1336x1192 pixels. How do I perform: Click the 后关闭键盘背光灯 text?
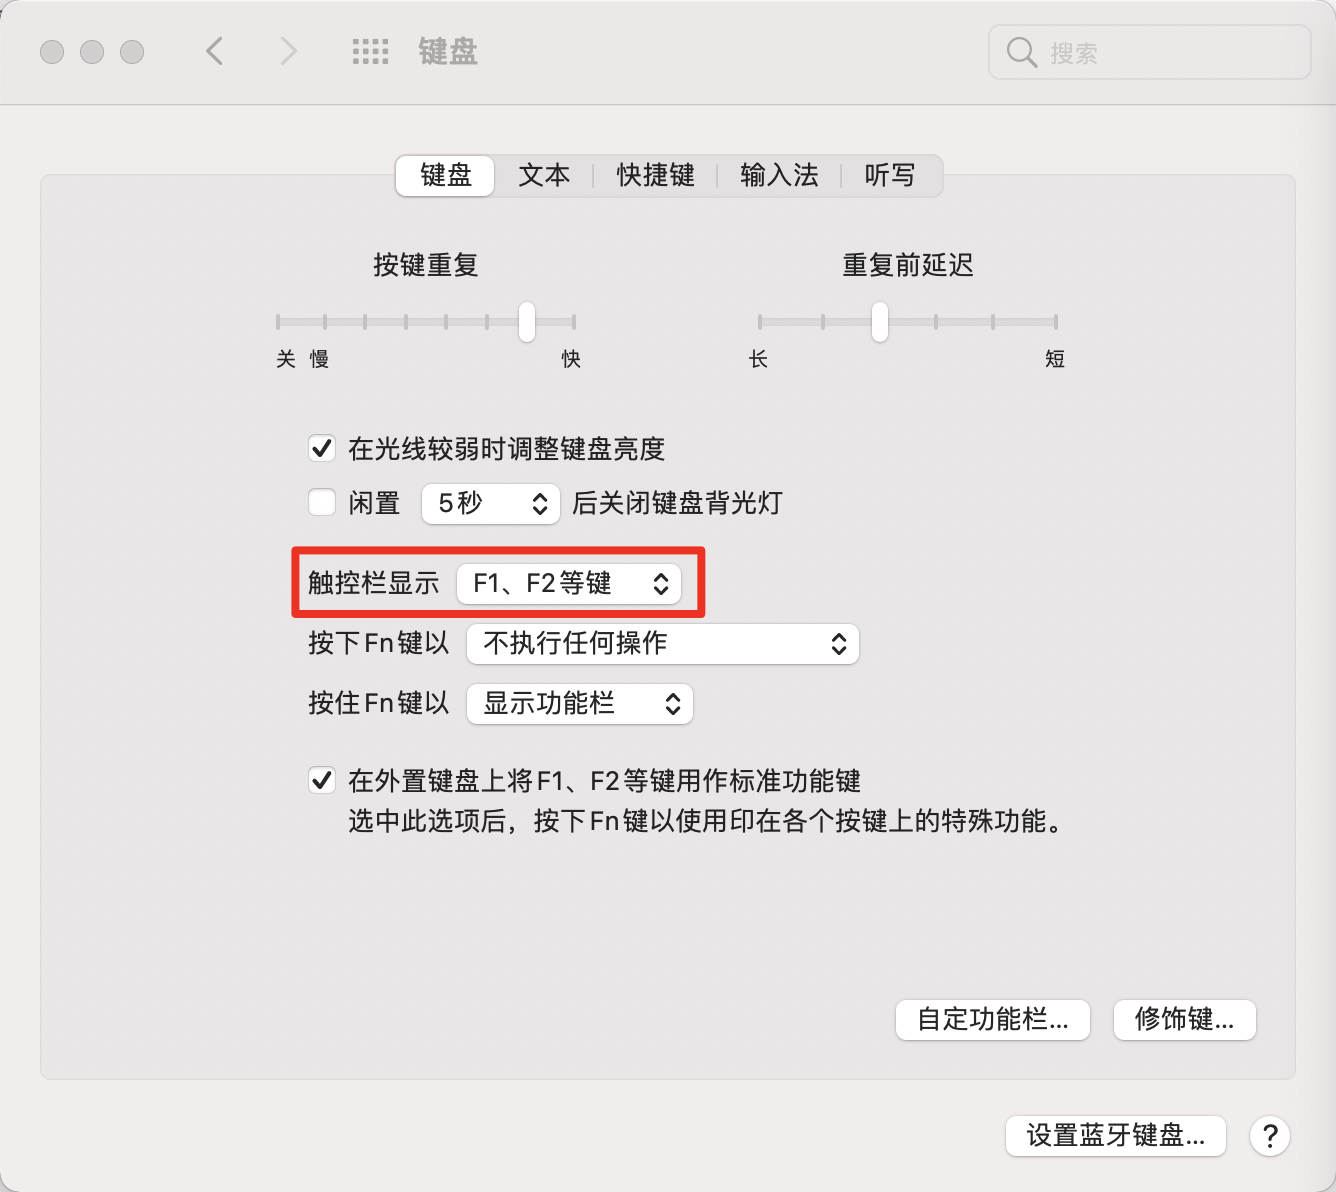(x=677, y=503)
